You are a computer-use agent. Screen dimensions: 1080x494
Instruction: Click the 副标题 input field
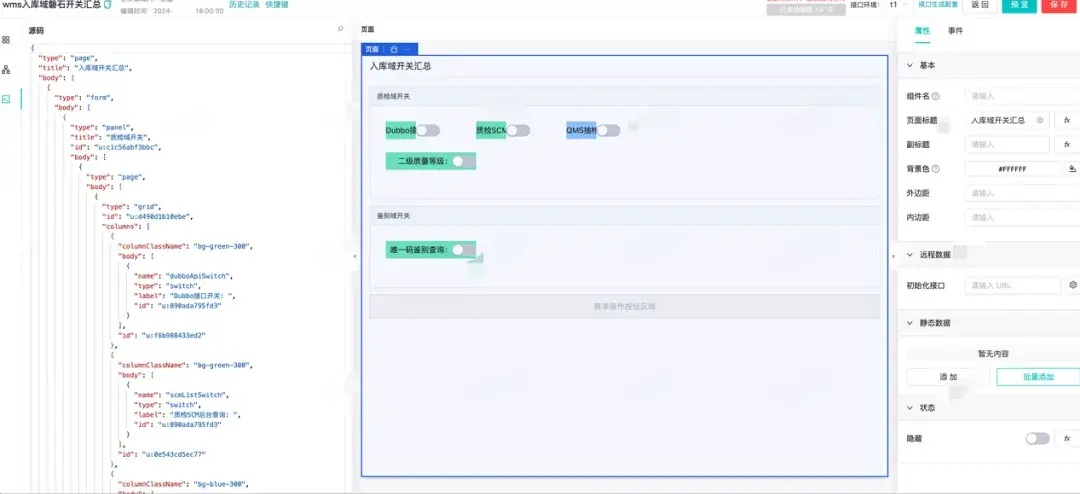1007,145
